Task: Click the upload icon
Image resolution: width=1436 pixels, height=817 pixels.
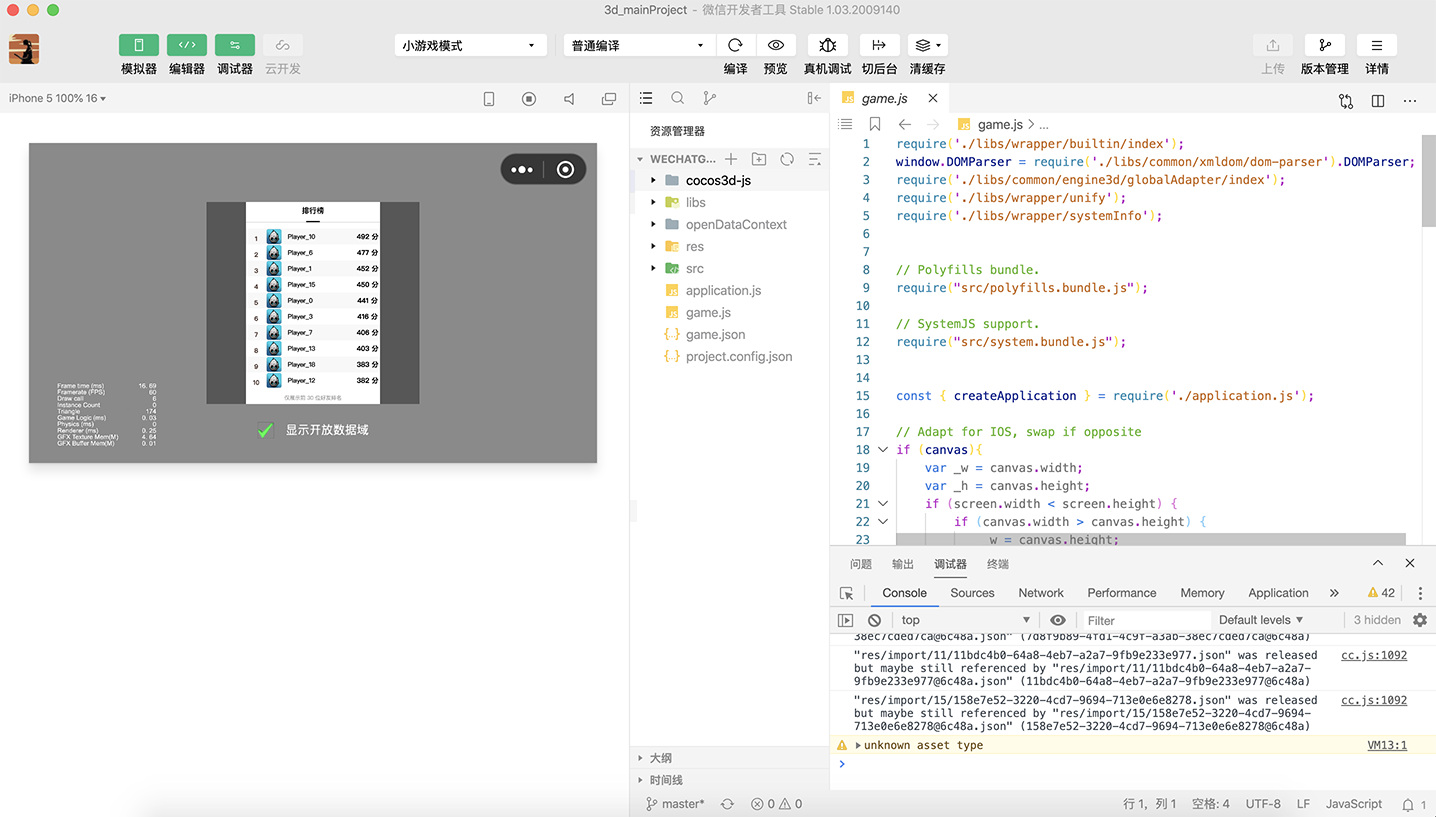Action: coord(1273,45)
